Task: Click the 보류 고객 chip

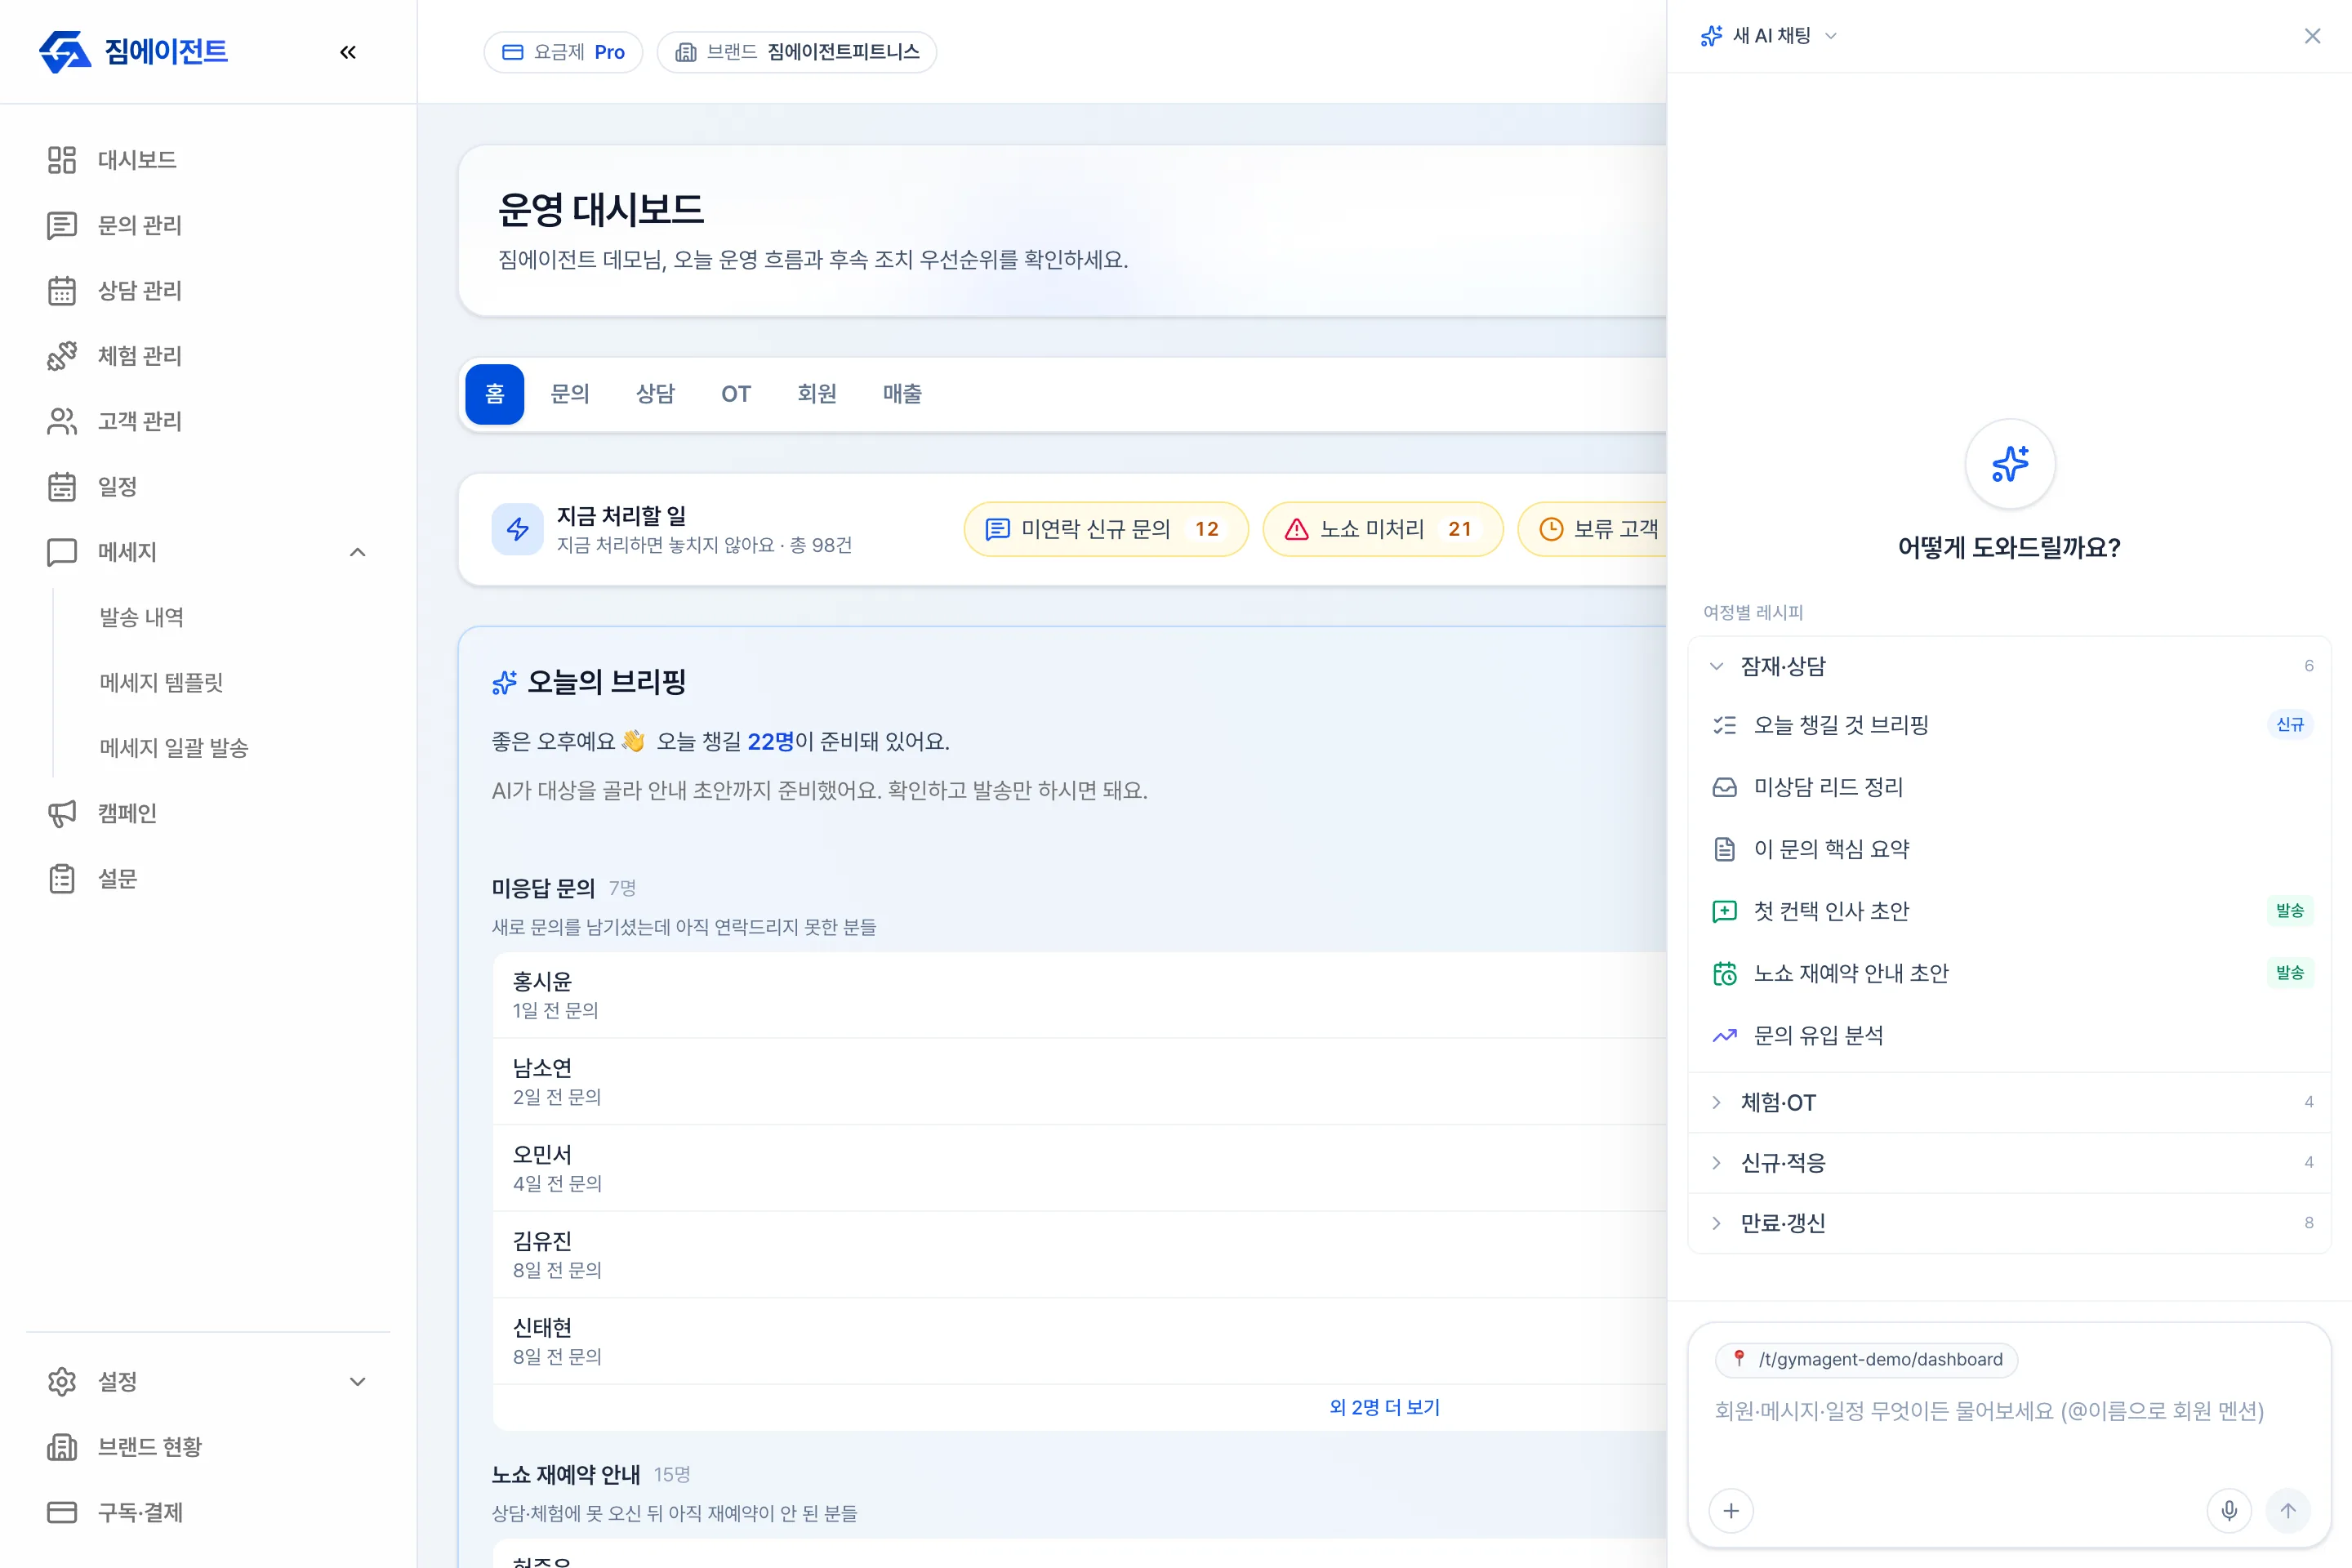Action: pos(1593,529)
